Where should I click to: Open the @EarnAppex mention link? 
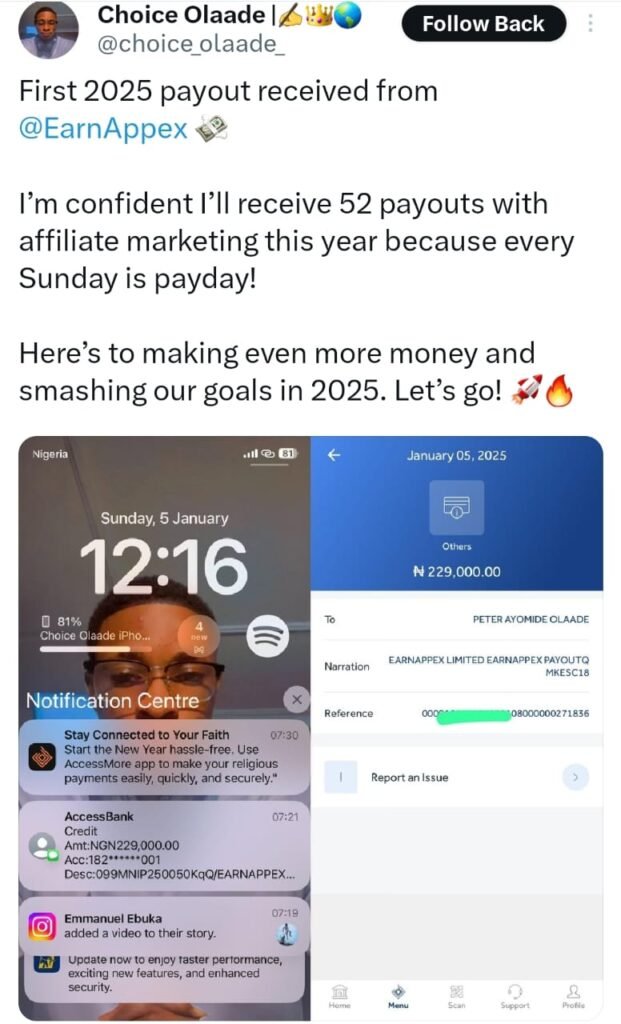pyautogui.click(x=103, y=129)
